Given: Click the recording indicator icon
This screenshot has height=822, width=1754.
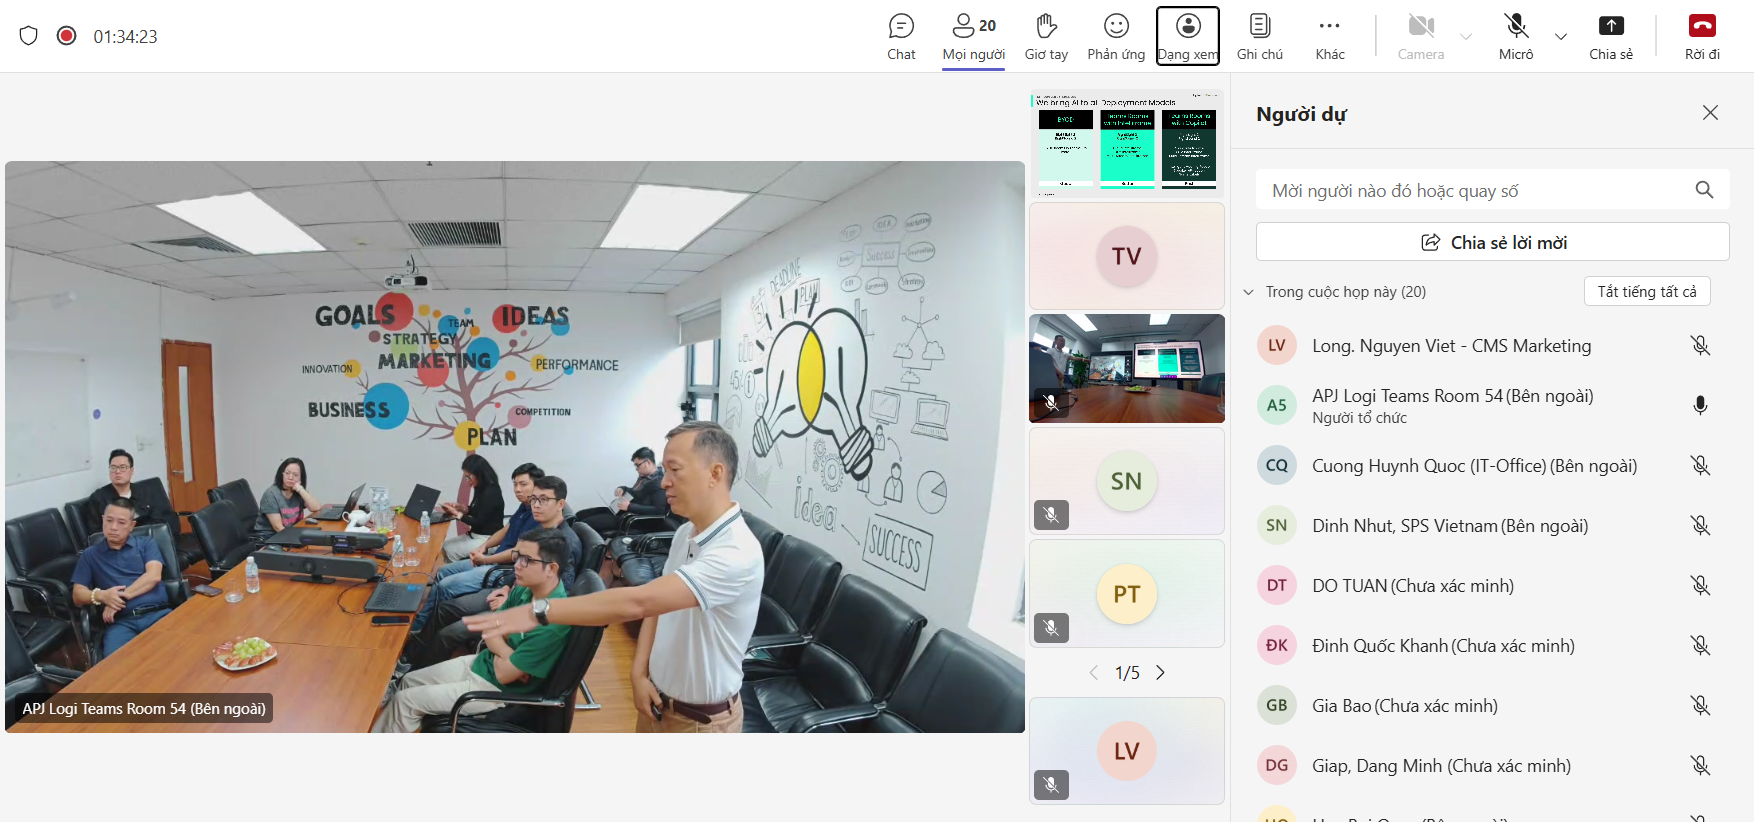Looking at the screenshot, I should click(x=67, y=36).
